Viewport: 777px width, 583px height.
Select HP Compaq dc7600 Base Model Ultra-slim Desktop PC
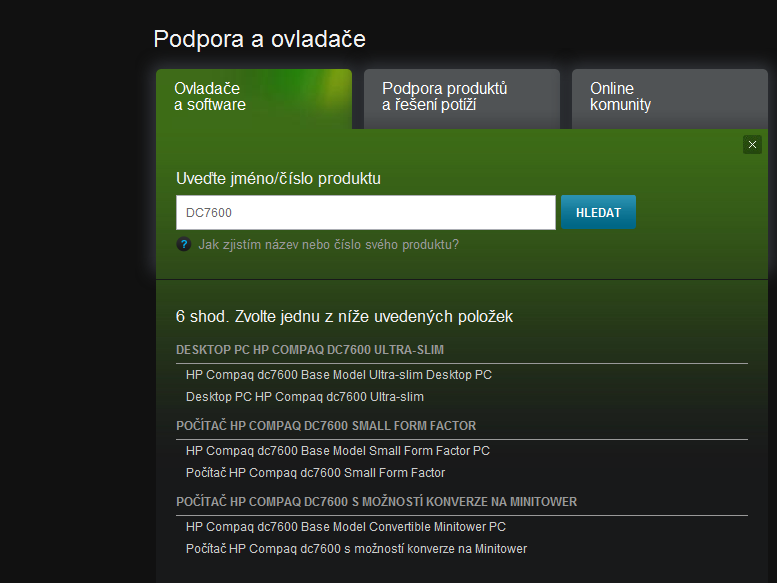pos(338,375)
